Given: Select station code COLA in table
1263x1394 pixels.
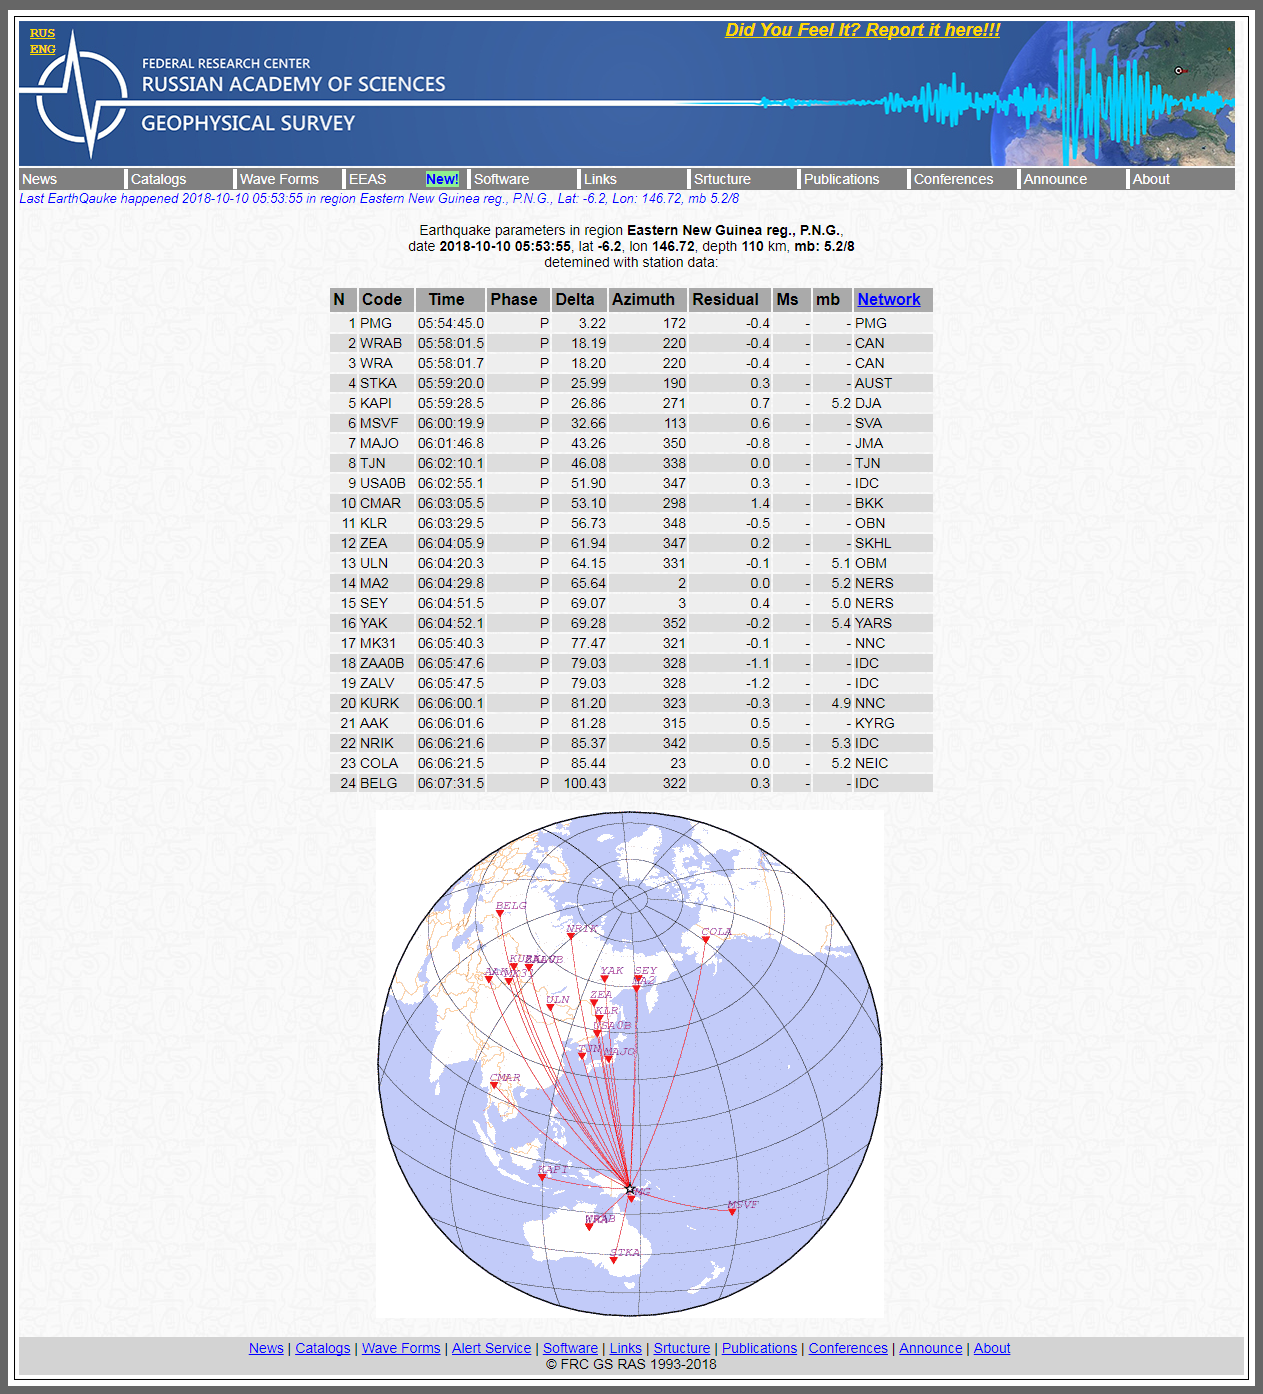Looking at the screenshot, I should pyautogui.click(x=379, y=763).
